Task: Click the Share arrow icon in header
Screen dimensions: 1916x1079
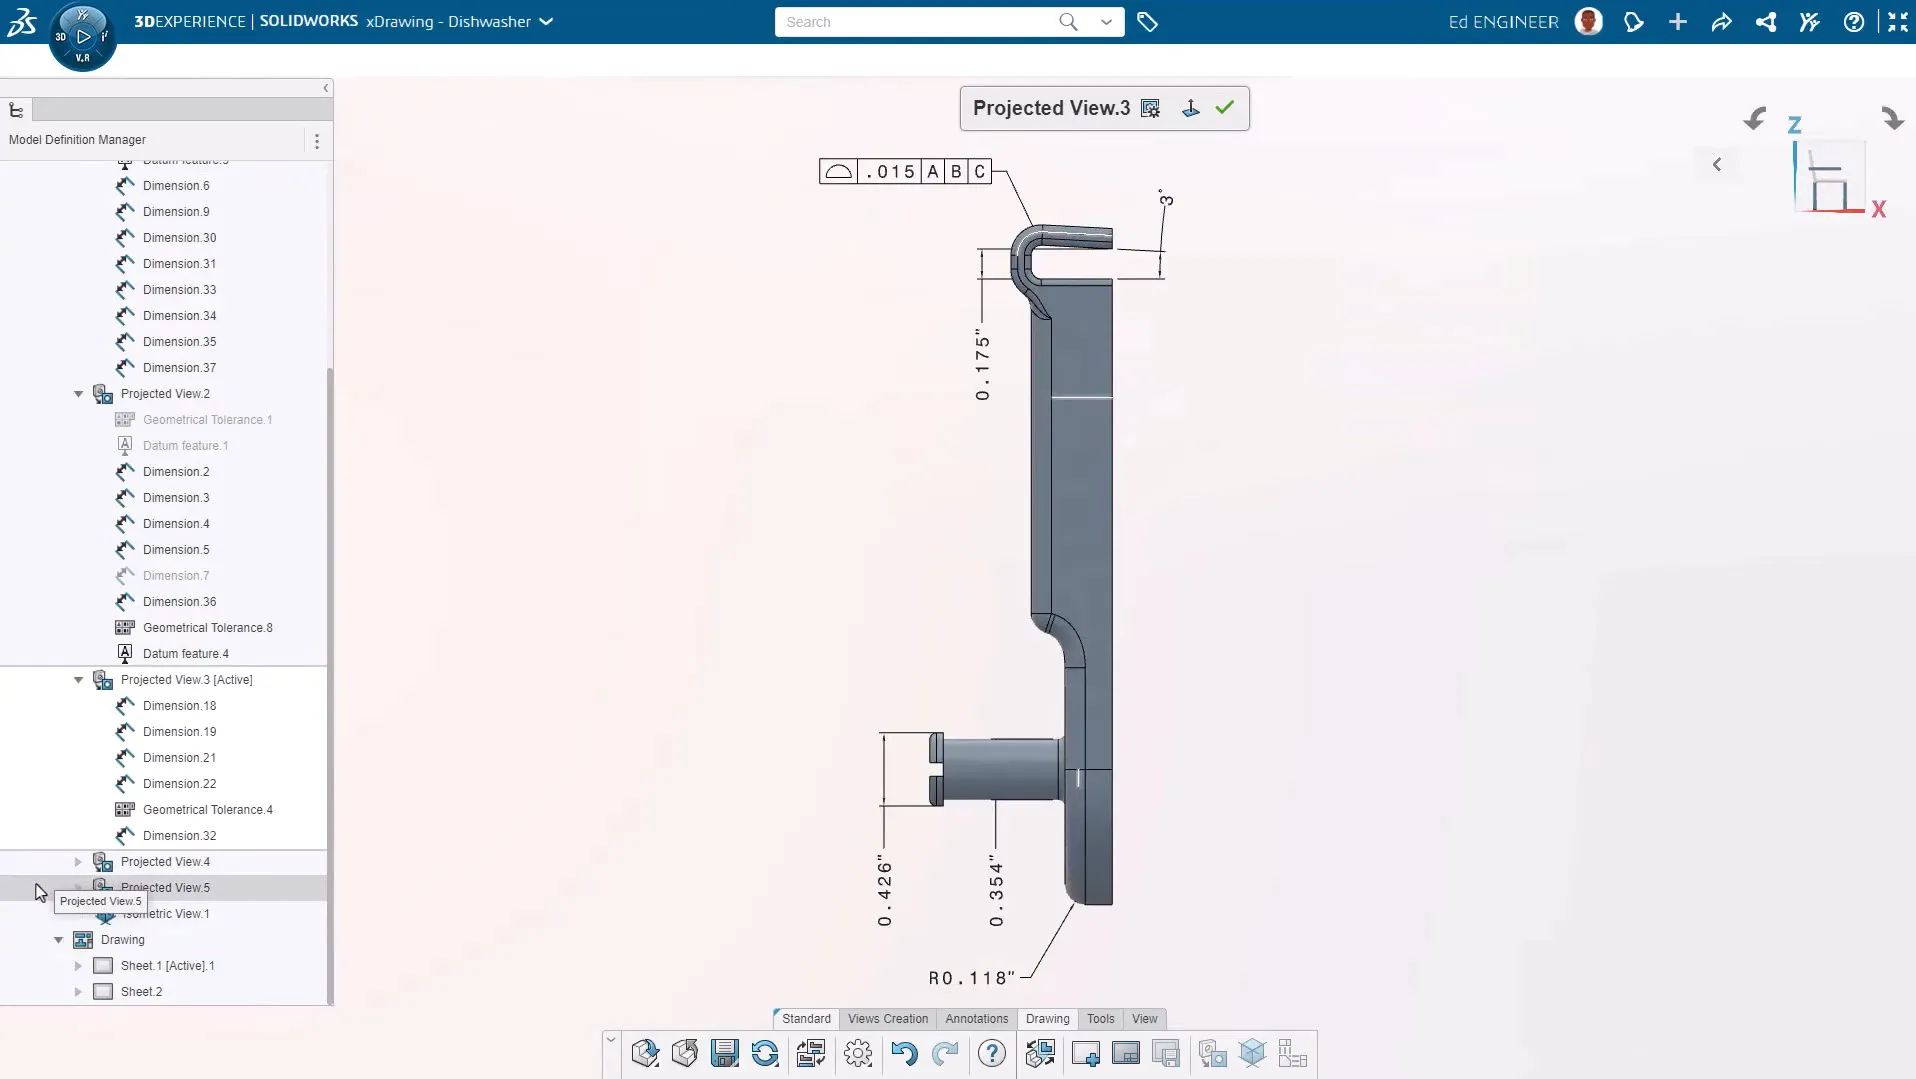Action: click(1721, 22)
